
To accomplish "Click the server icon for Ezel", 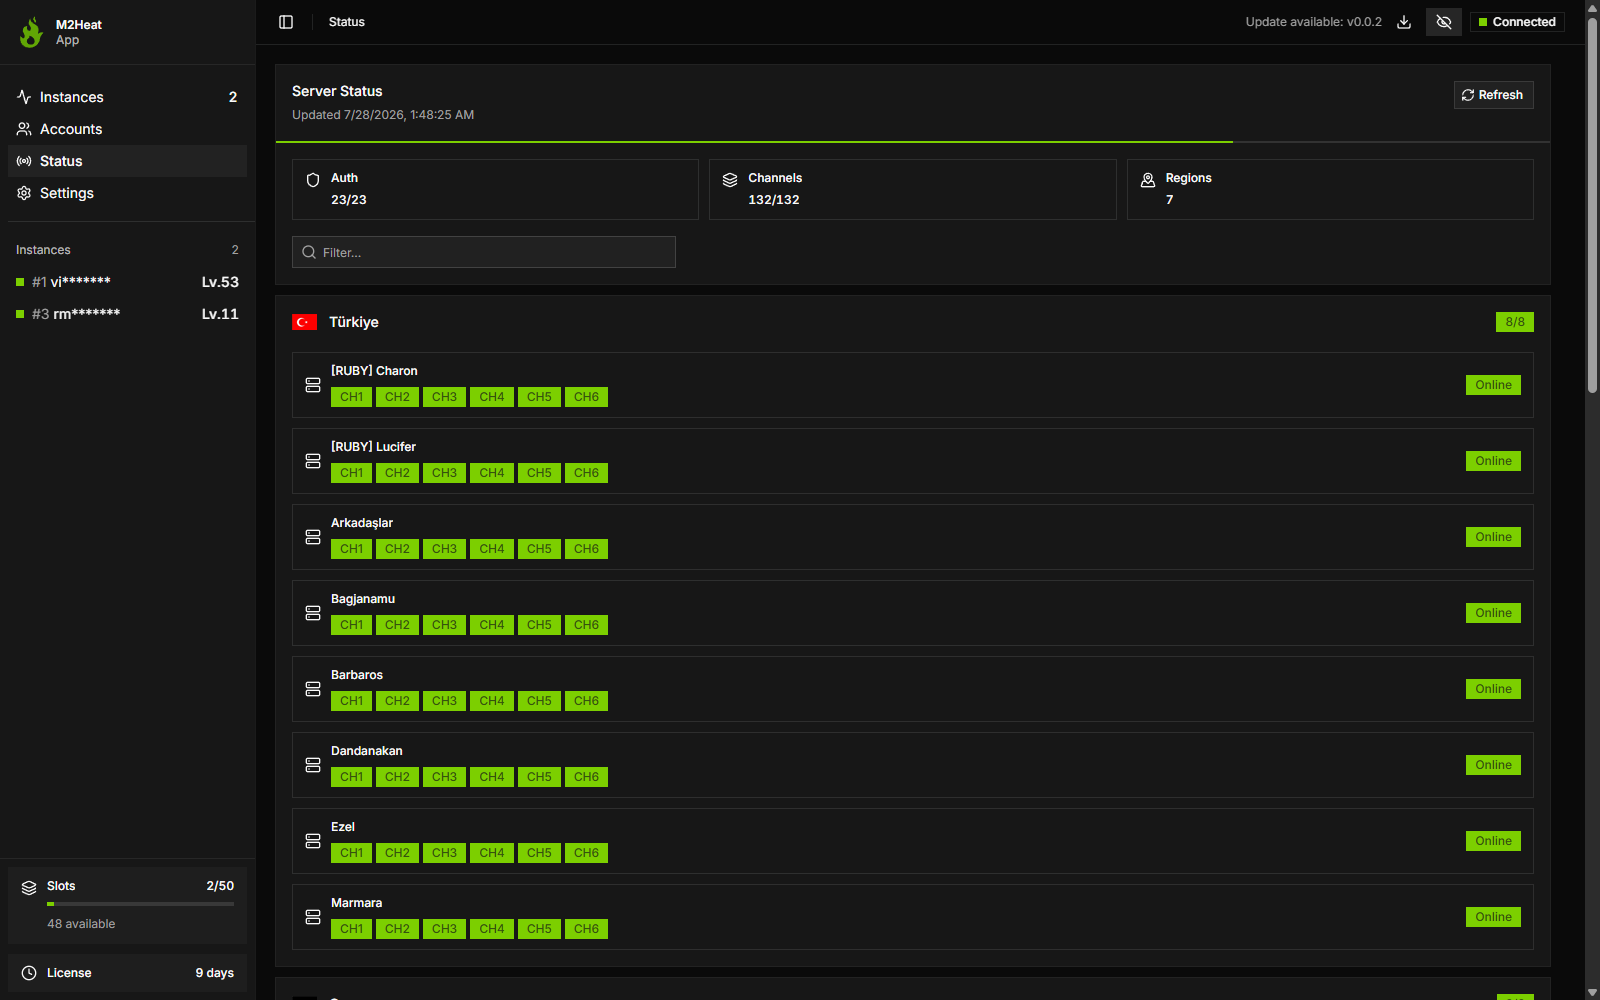I will click(313, 841).
